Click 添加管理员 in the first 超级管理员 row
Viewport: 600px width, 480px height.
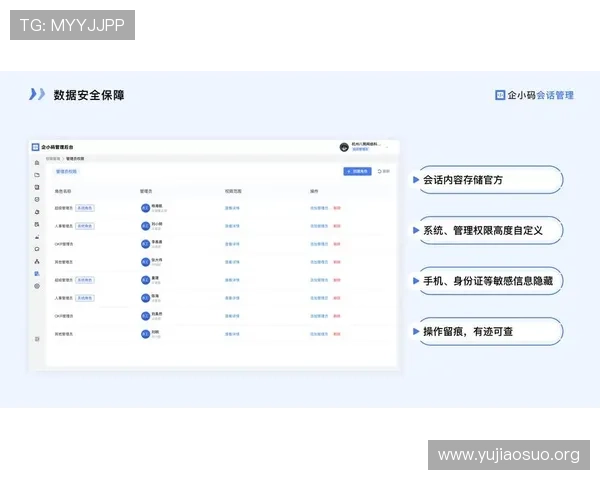coord(319,208)
